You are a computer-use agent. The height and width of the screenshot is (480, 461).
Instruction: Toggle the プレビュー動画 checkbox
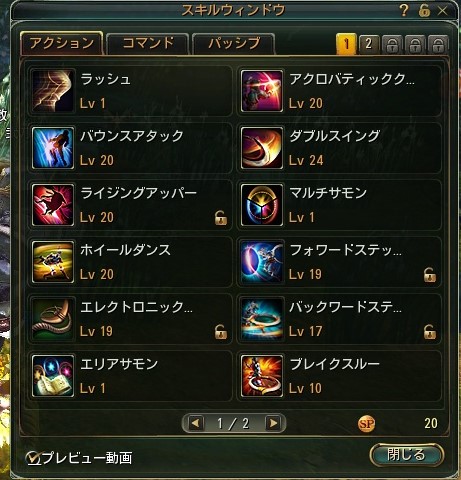[33, 458]
